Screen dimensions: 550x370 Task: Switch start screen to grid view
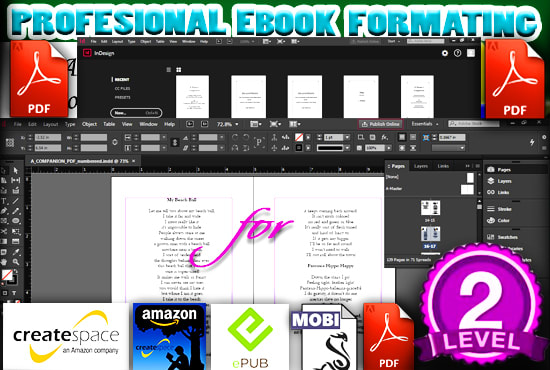(x=179, y=70)
